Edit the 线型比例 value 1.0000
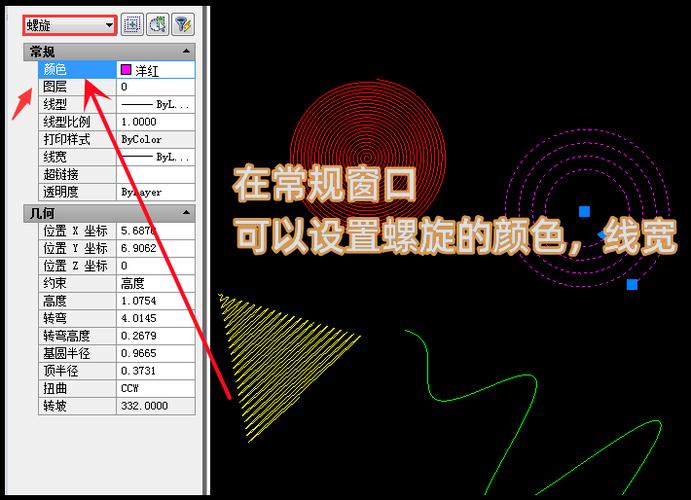691x500 pixels. coord(156,122)
